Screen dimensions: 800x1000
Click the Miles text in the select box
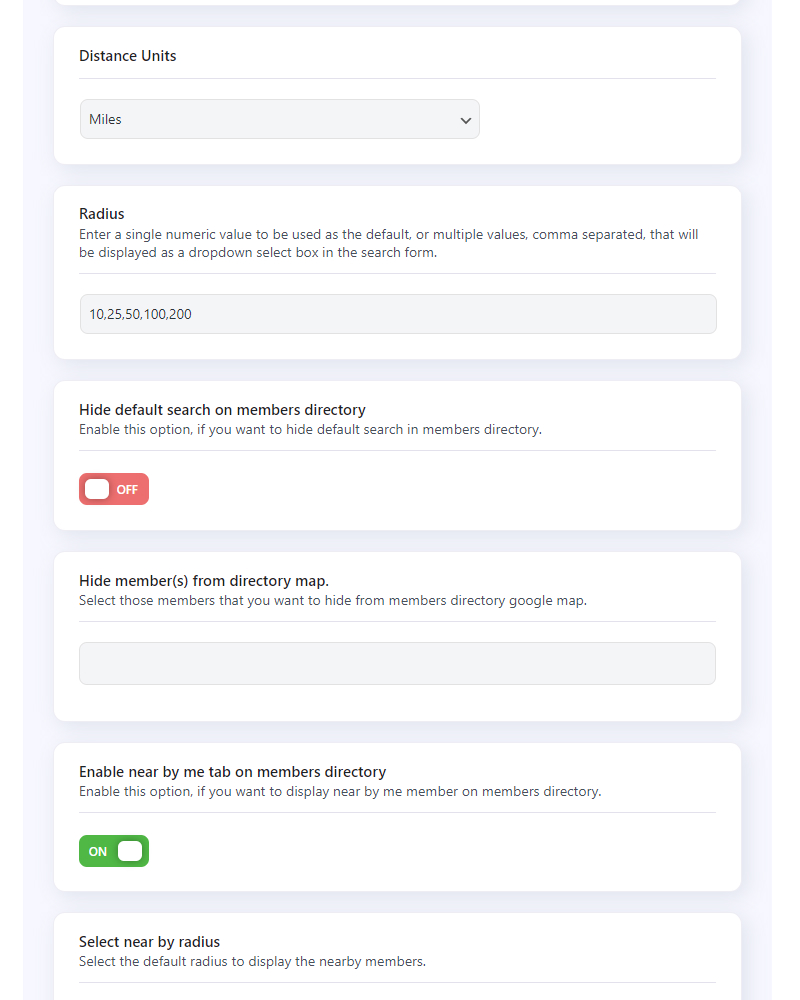[x=105, y=119]
